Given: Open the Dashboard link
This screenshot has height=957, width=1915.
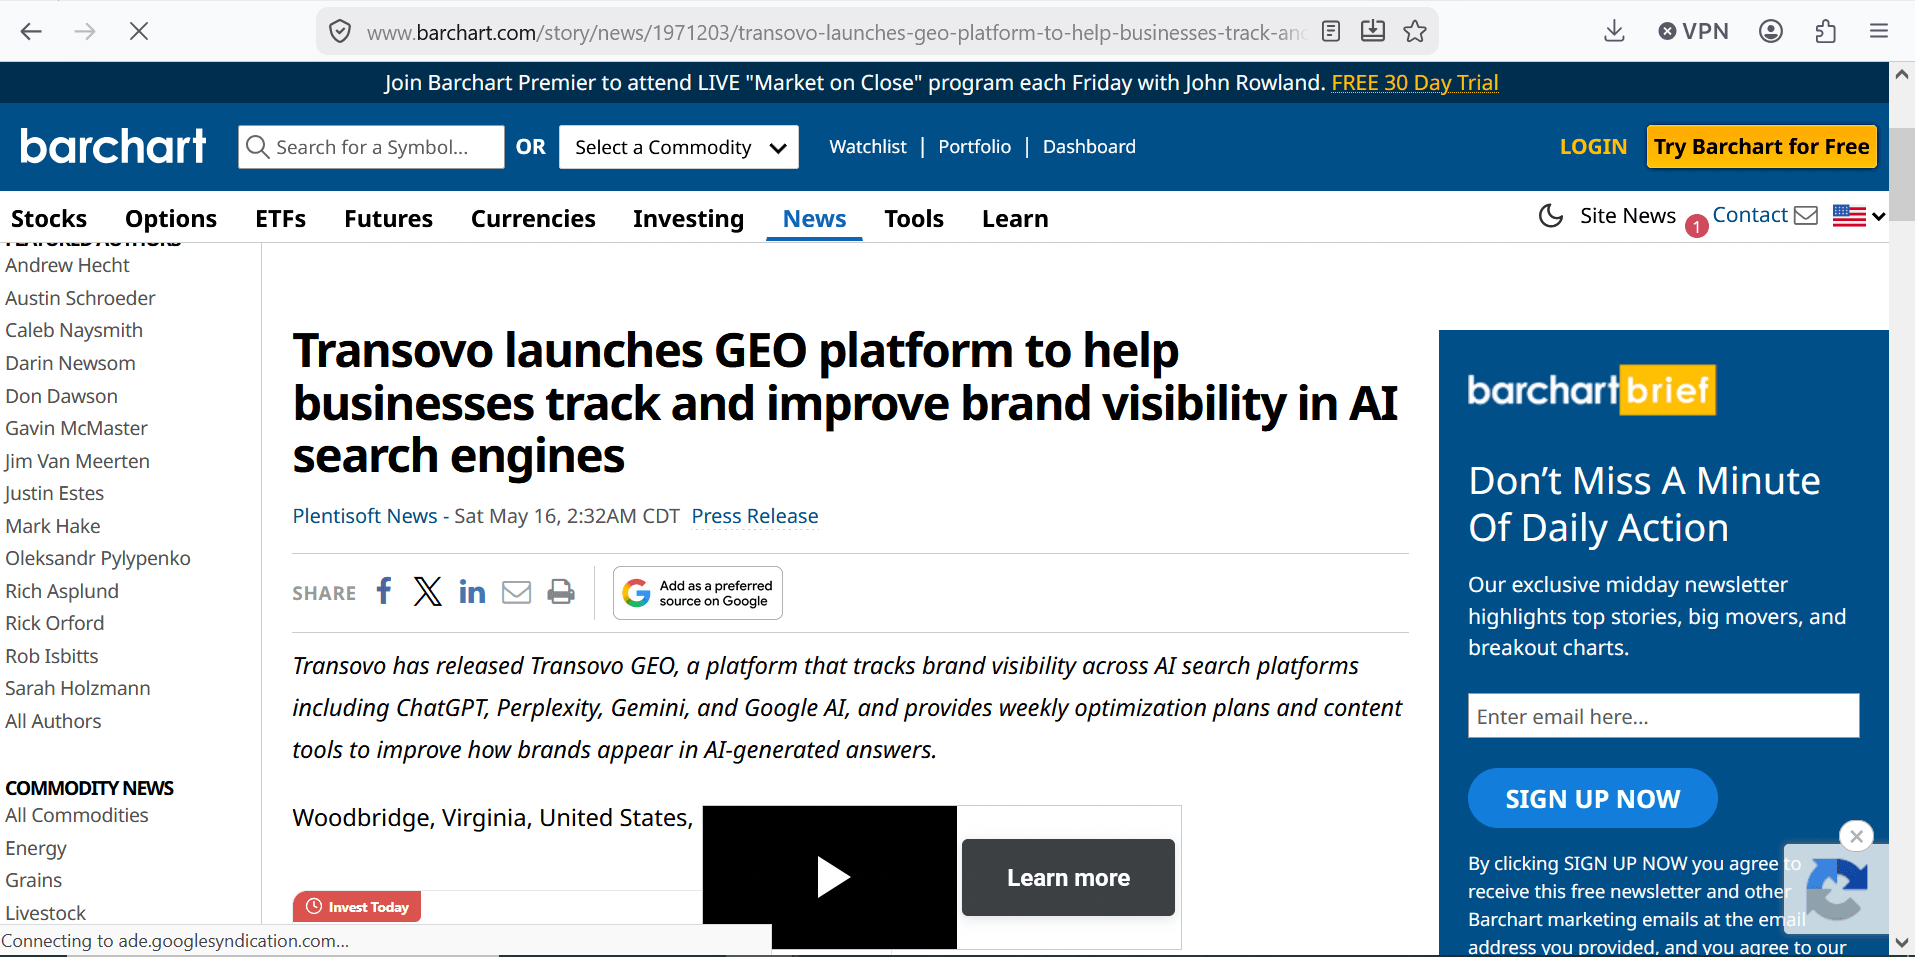Looking at the screenshot, I should click(x=1089, y=147).
